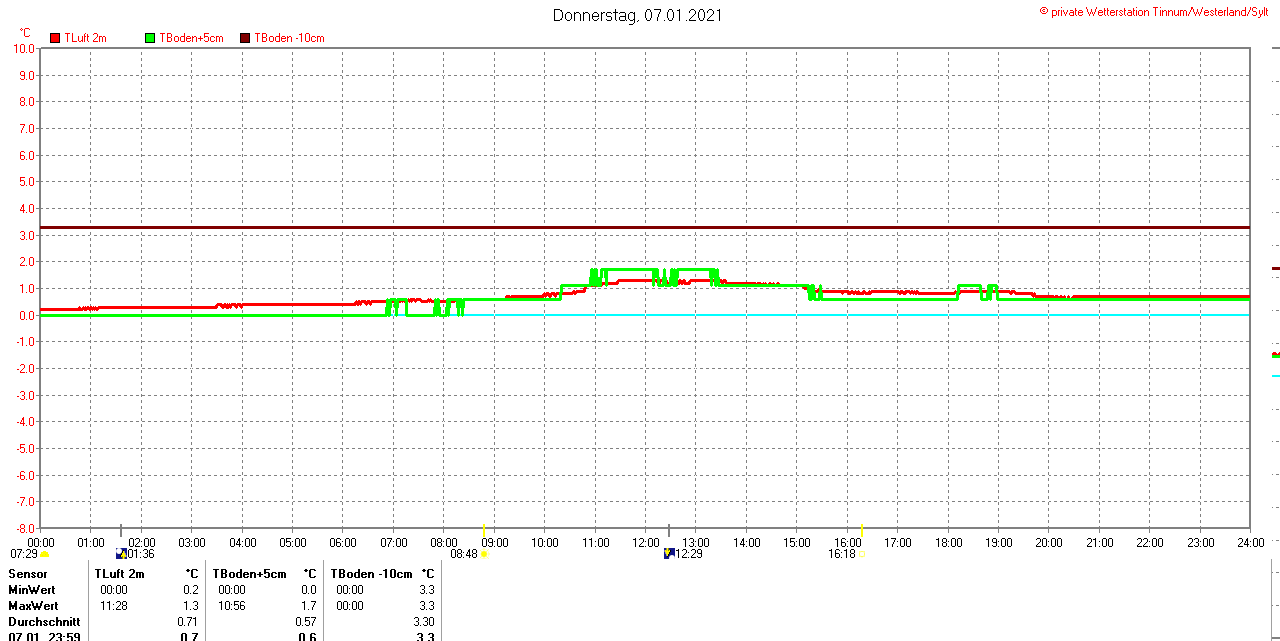The image size is (1280, 641).
Task: Click the 12:00 time axis label
Action: click(x=646, y=543)
